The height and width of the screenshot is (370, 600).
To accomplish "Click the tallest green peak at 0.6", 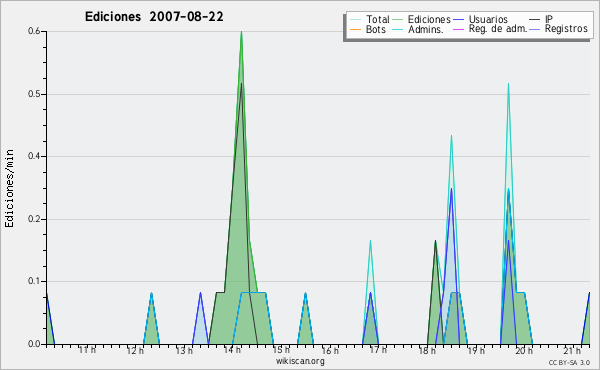I will [241, 32].
